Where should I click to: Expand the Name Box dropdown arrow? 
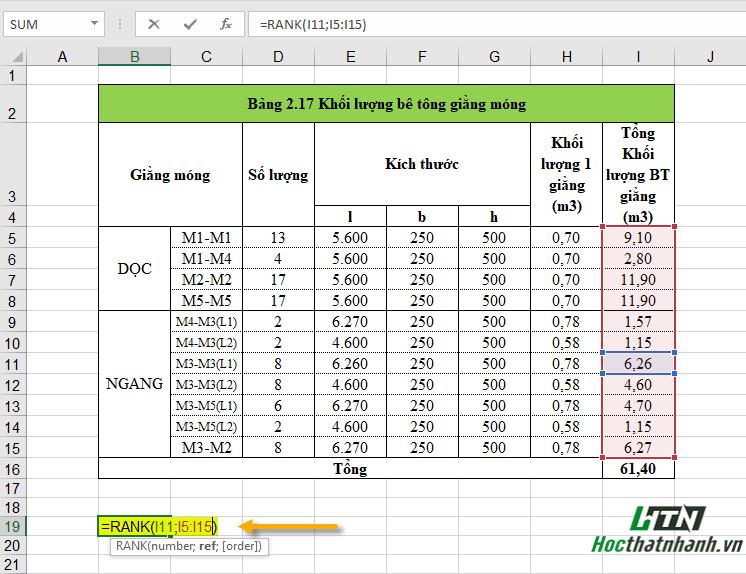click(93, 24)
